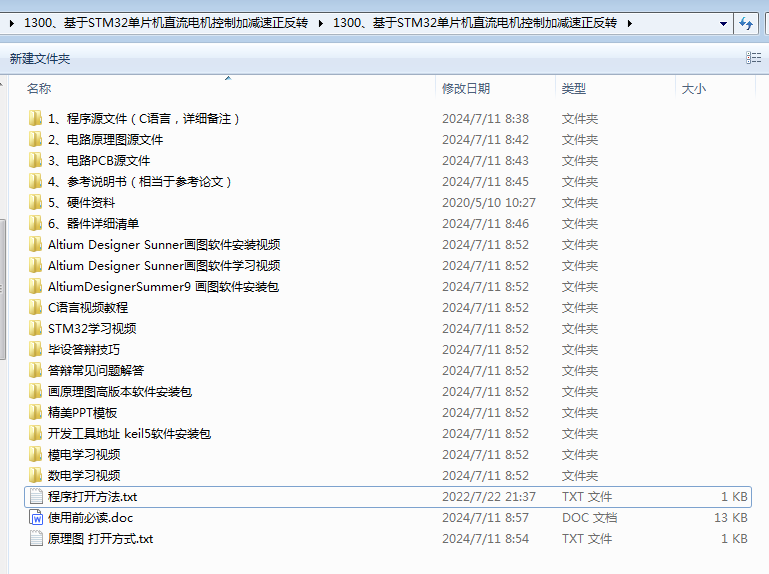The width and height of the screenshot is (769, 574).
Task: Select the 6、器件详细清单 folder name
Action: [94, 224]
